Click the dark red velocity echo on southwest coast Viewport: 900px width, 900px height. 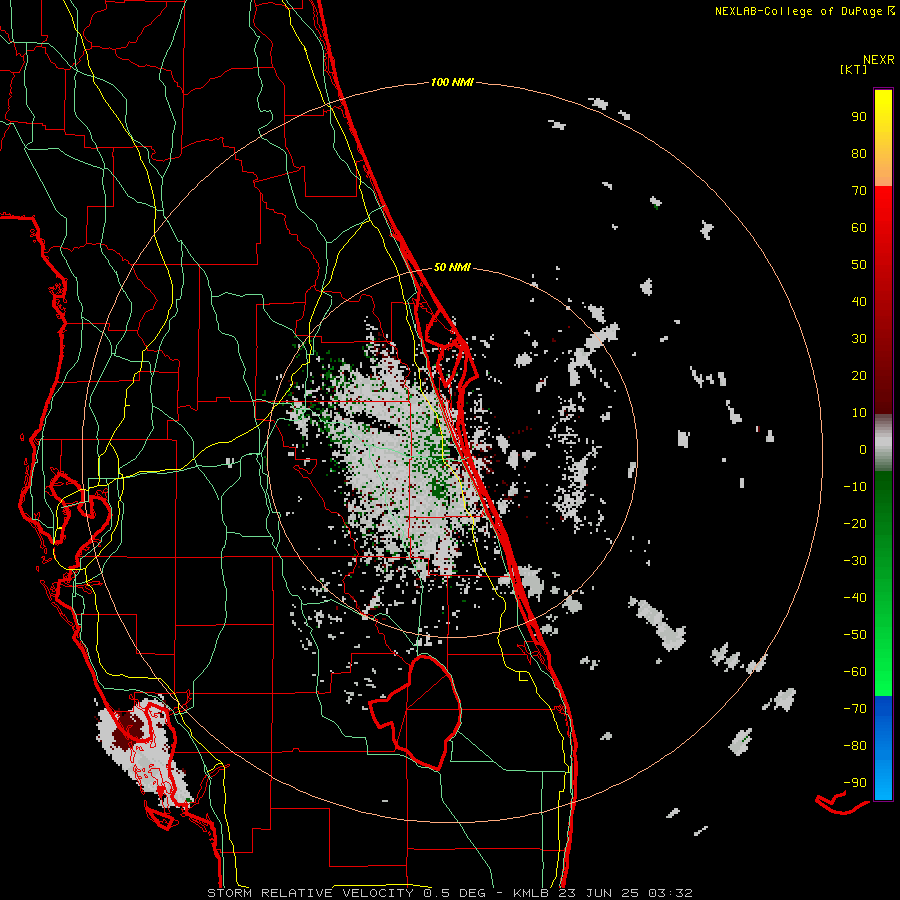click(x=129, y=730)
